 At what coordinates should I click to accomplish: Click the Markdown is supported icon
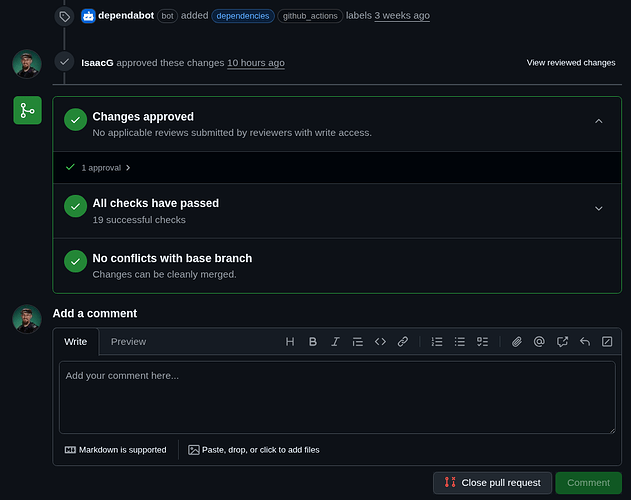(70, 450)
